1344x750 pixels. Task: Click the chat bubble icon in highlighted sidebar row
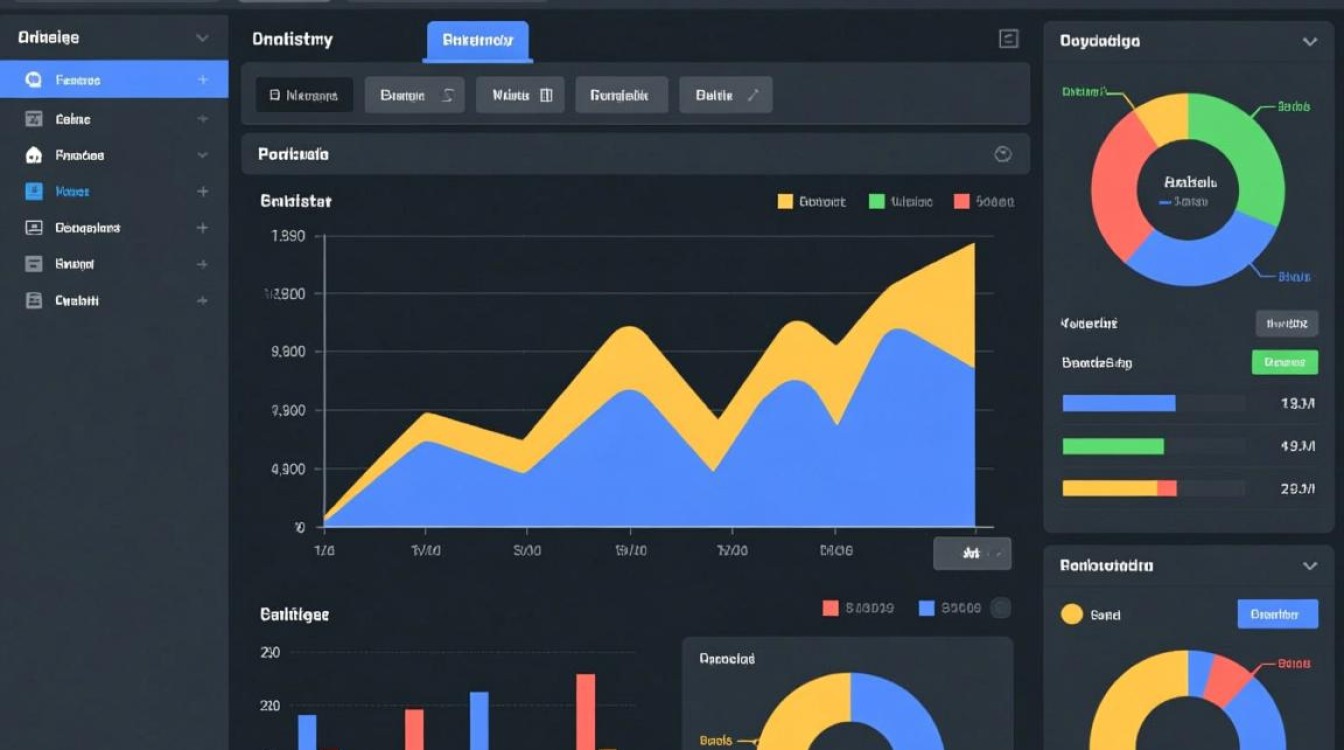[x=34, y=80]
